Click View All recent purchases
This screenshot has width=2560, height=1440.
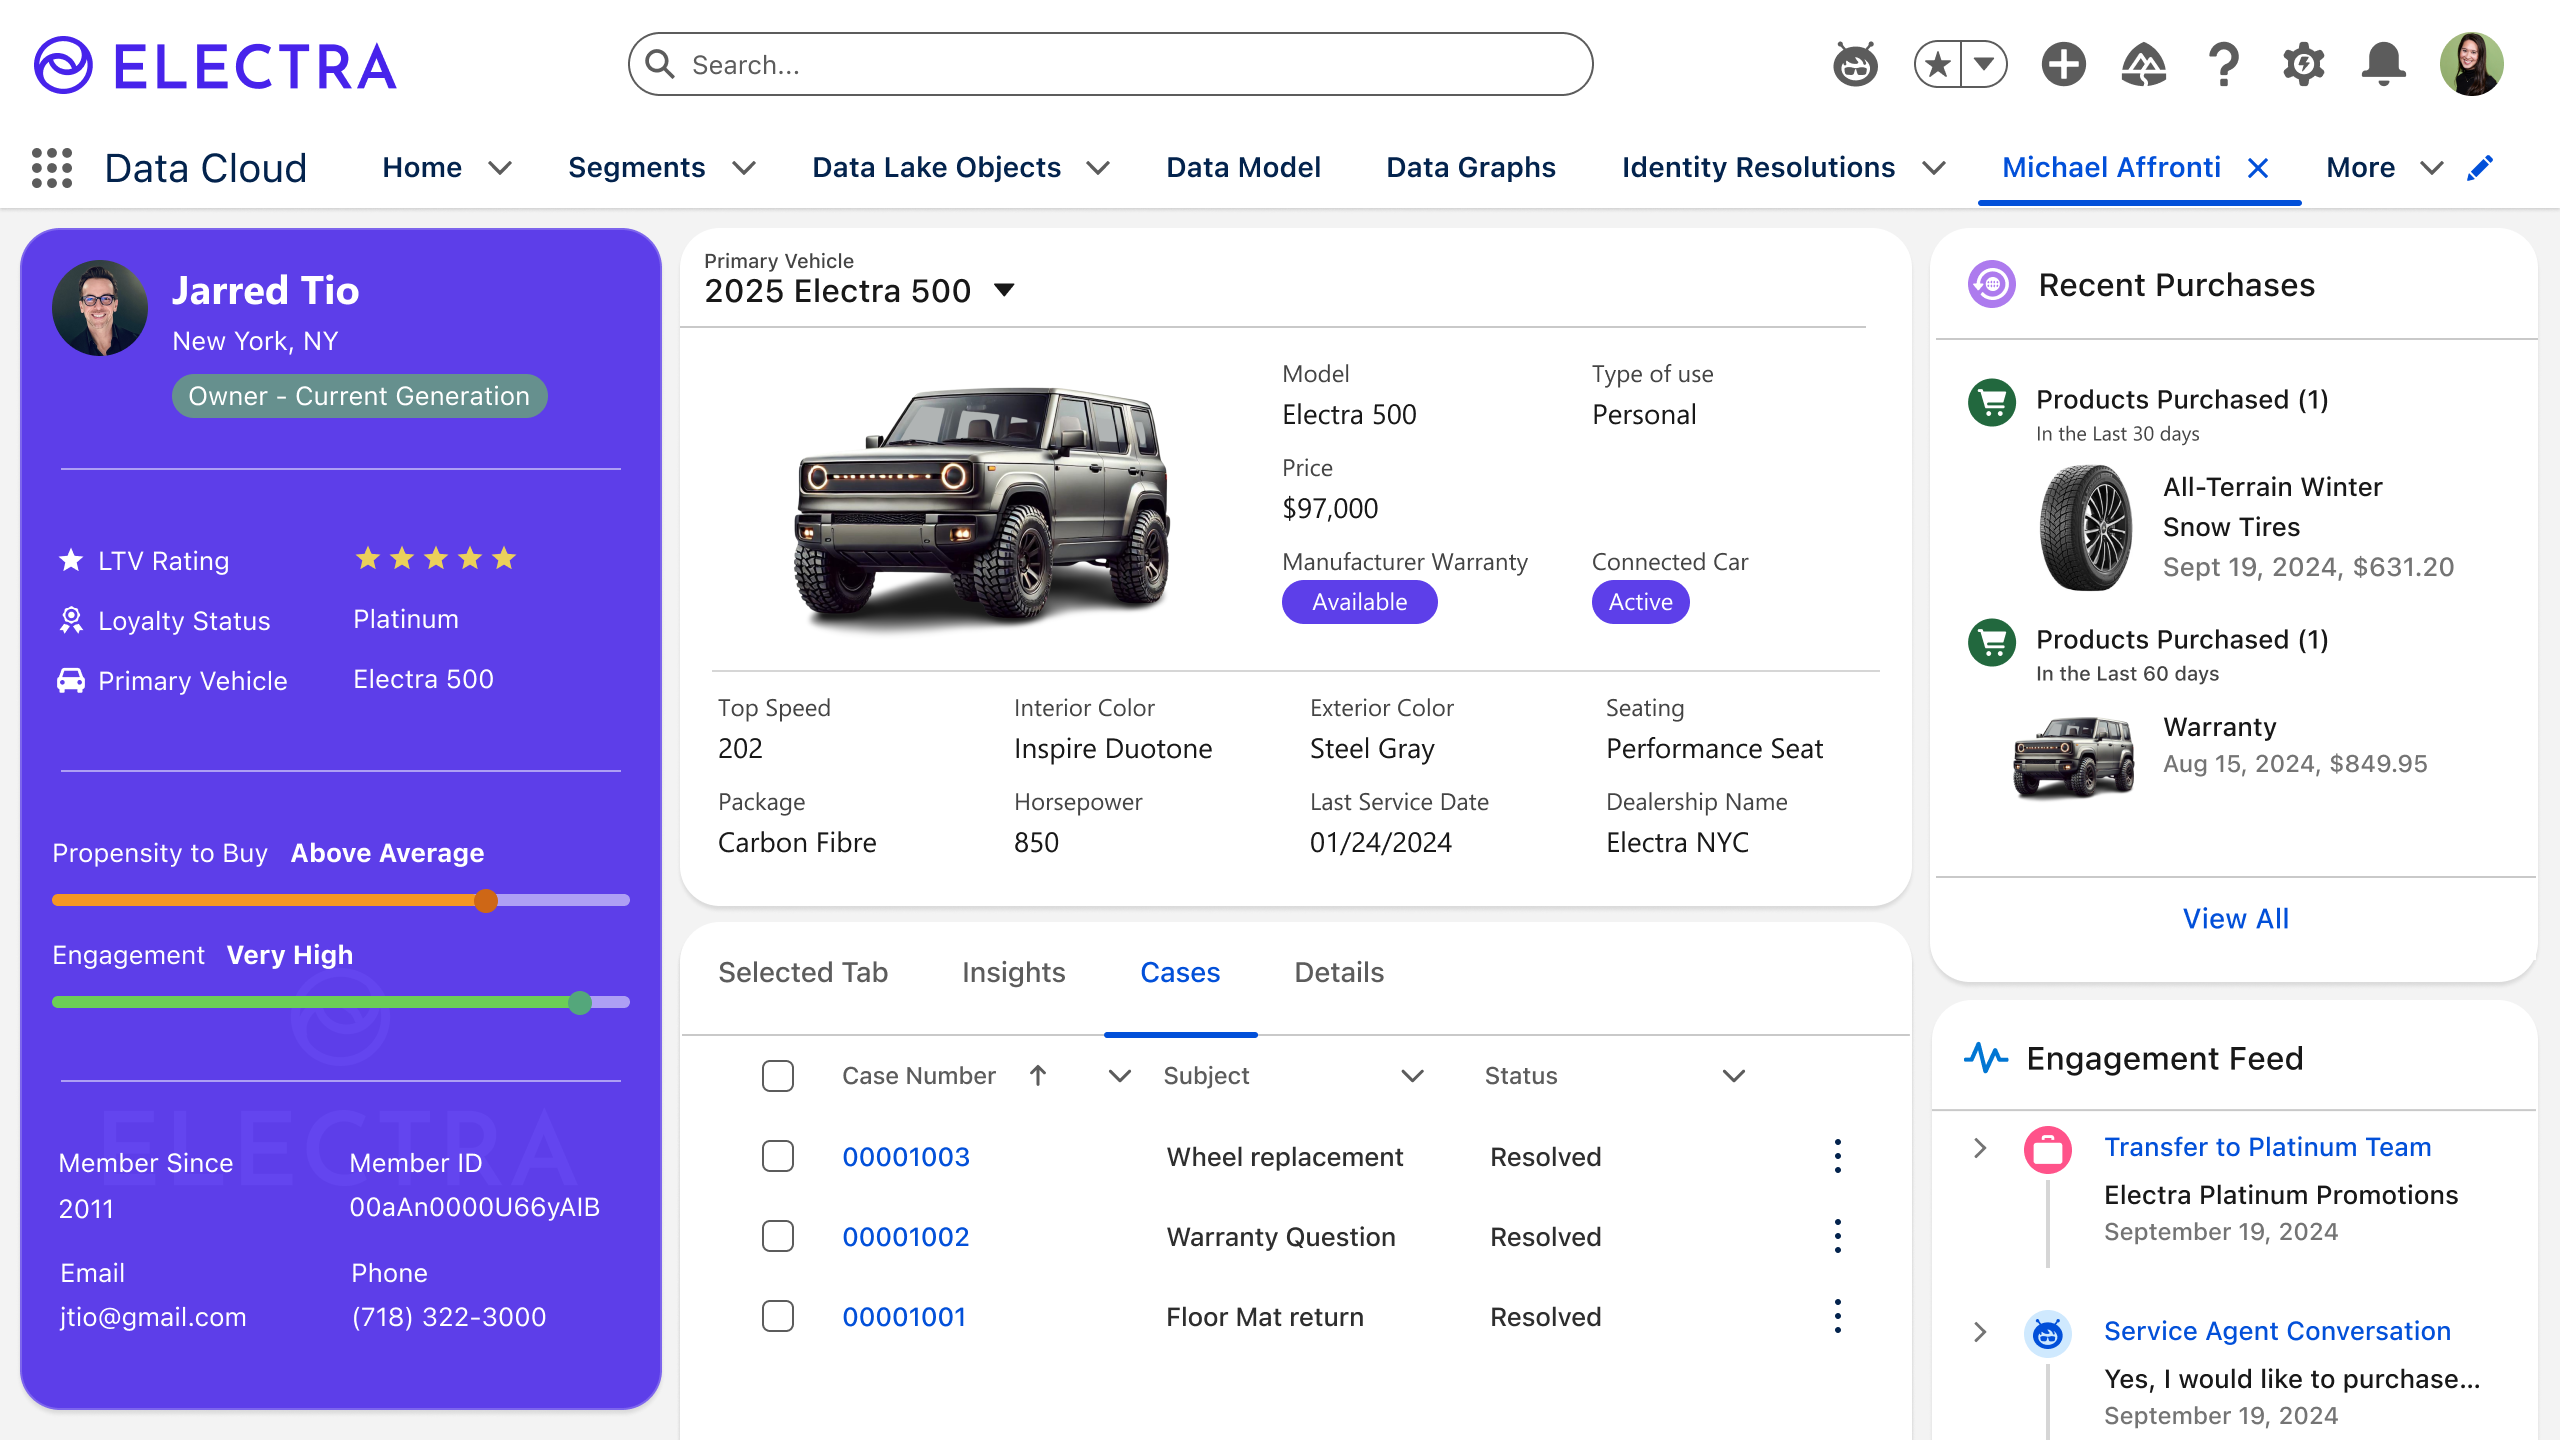pyautogui.click(x=2235, y=918)
